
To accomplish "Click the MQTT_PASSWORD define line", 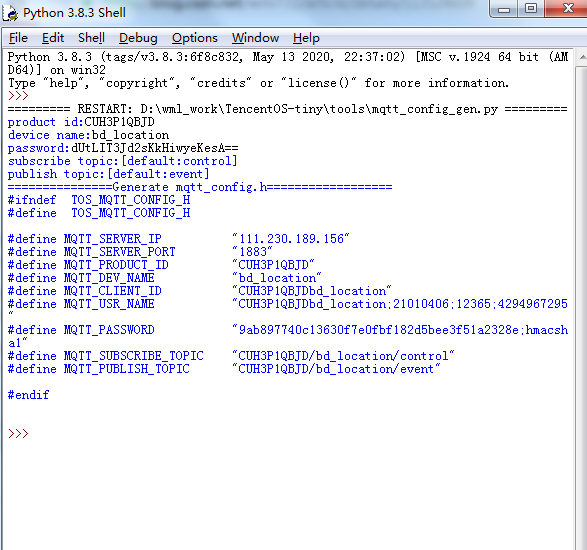I will click(x=288, y=336).
